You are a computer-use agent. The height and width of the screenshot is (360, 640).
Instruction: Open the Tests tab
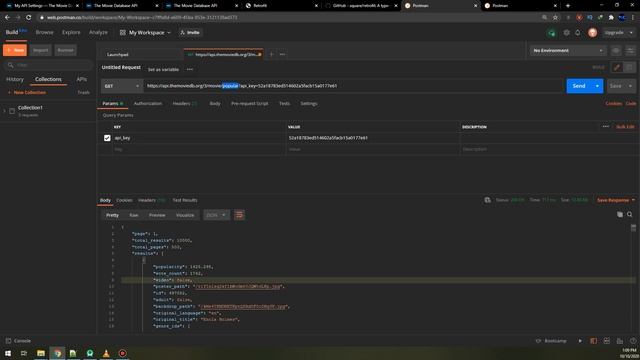point(284,104)
